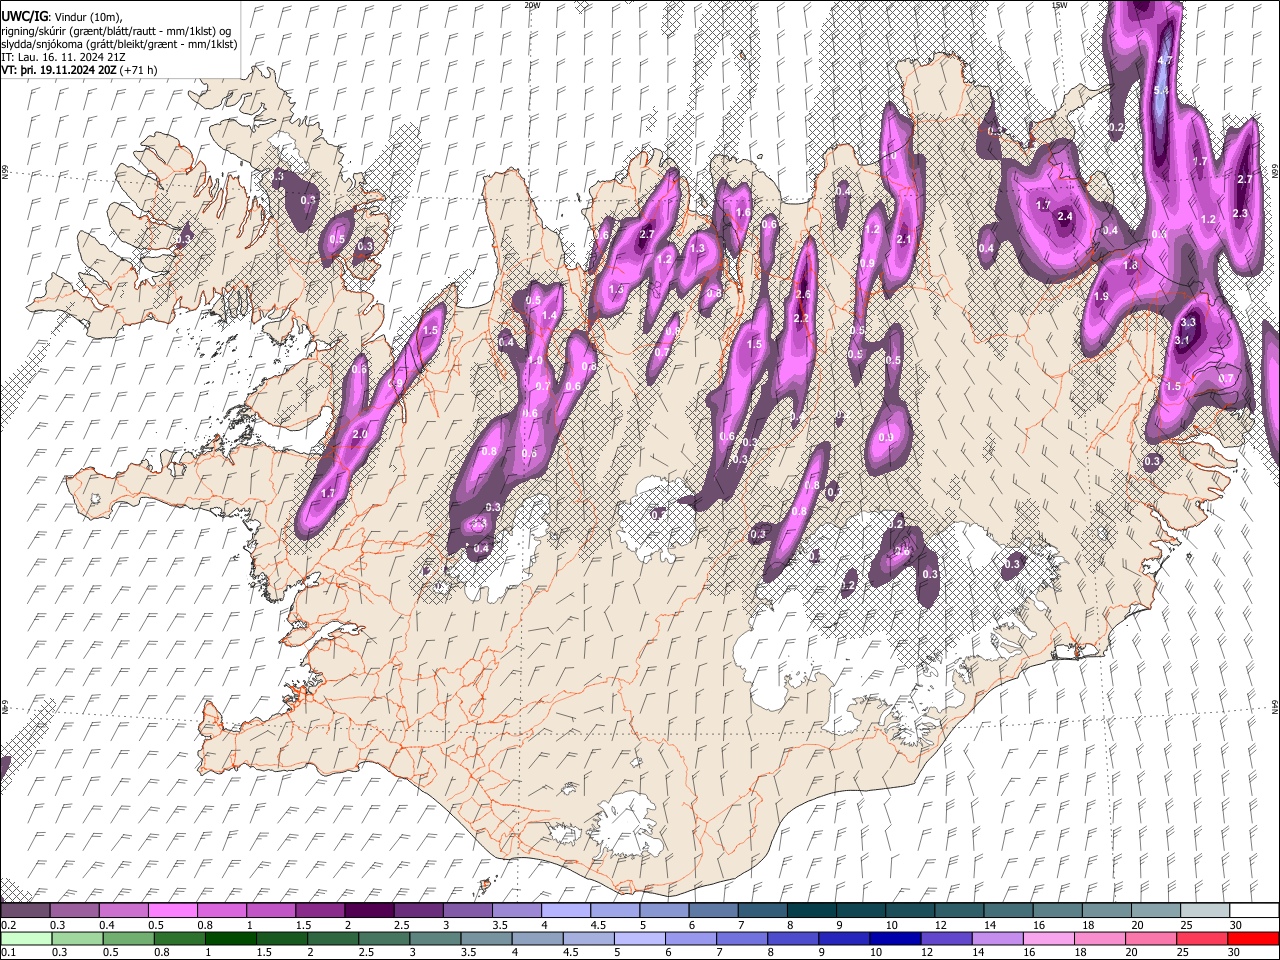Click the 5.4 precipitation value on the map
The image size is (1280, 960).
(1161, 91)
